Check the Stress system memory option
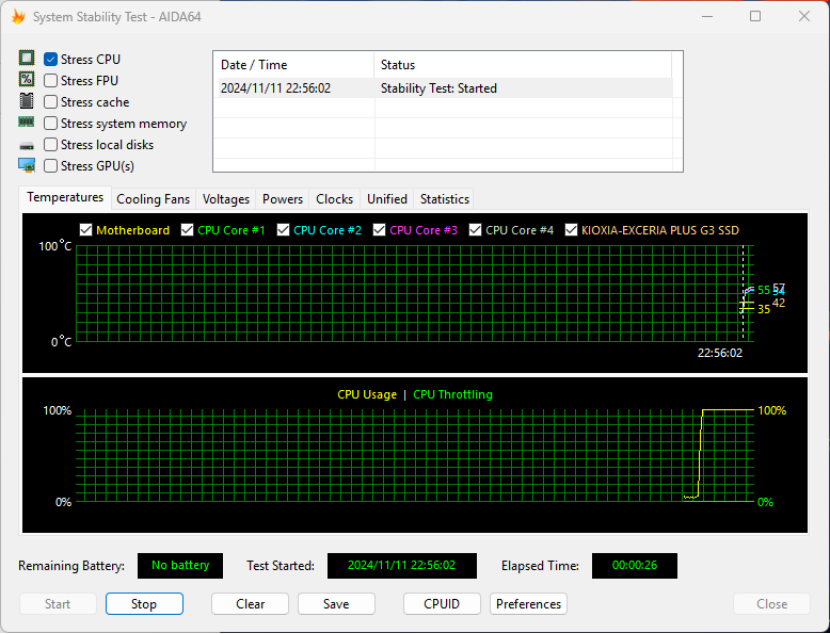Screen dimensions: 830x634 pyautogui.click(x=51, y=123)
